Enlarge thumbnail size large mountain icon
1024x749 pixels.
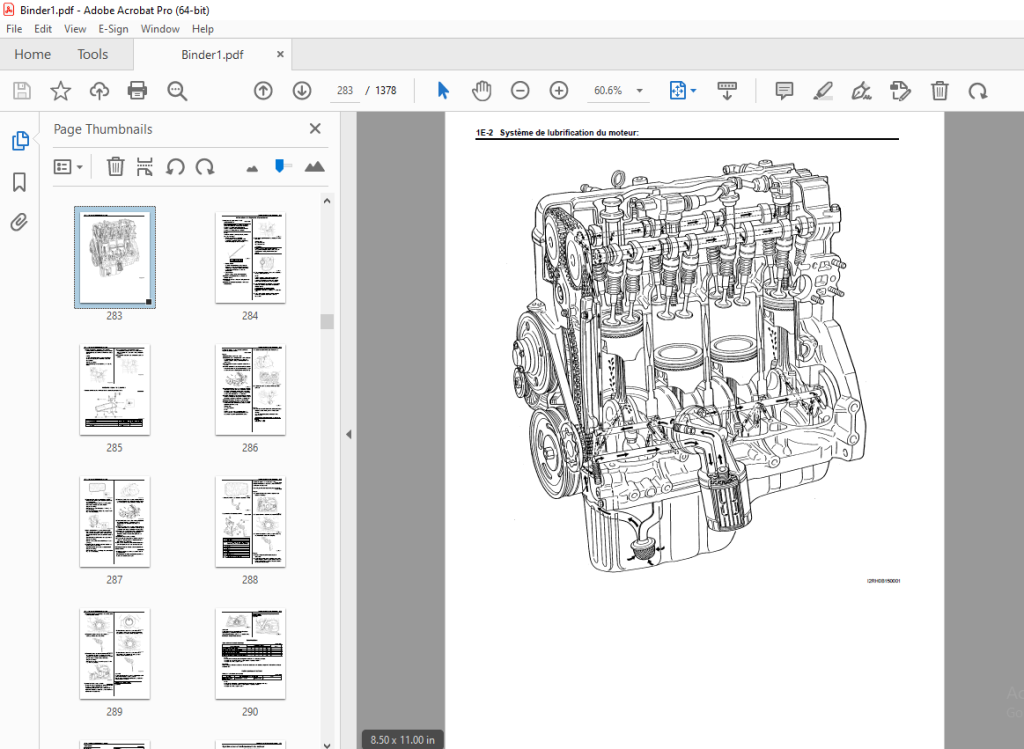click(x=315, y=167)
